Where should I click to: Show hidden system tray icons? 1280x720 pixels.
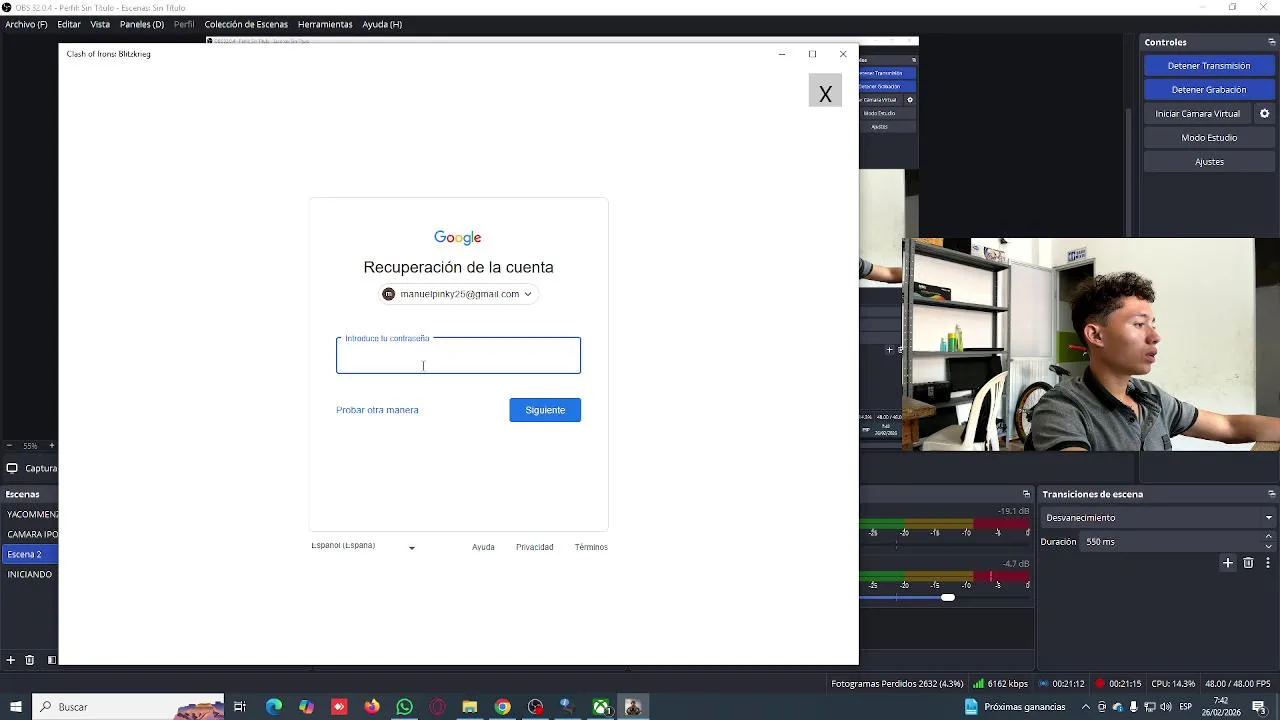coord(1086,707)
